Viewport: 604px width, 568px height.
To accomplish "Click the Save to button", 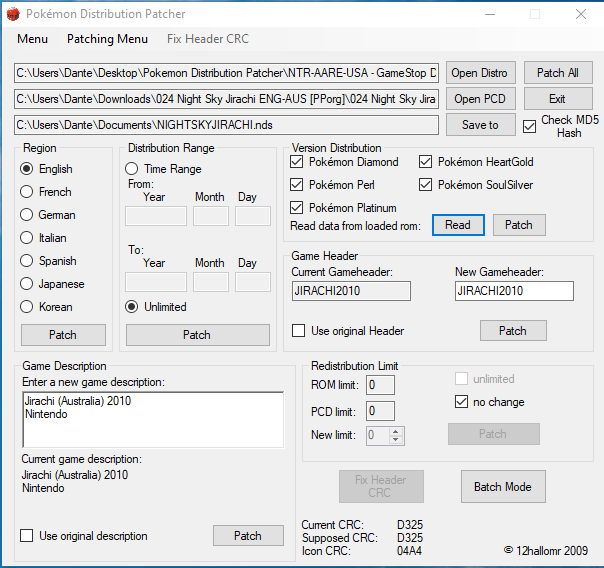I will [x=480, y=125].
